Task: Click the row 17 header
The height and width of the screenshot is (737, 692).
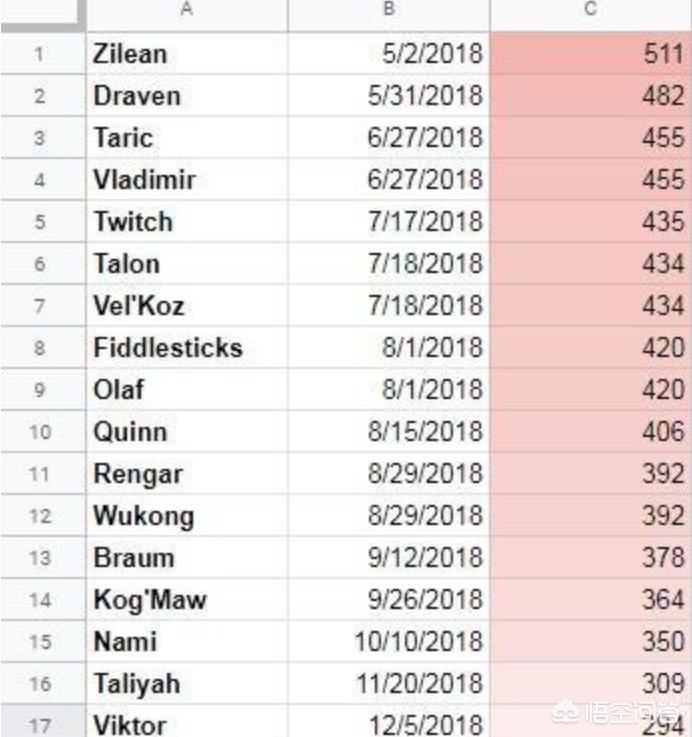Action: 42,723
